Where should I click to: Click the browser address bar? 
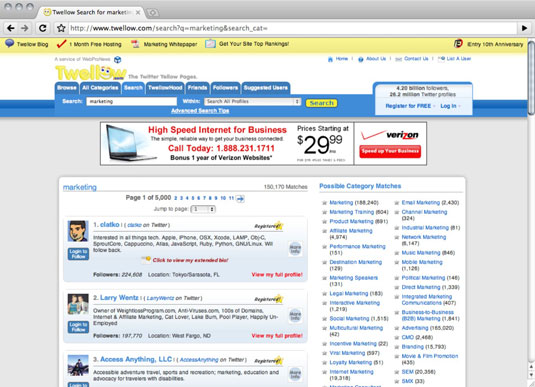pyautogui.click(x=293, y=28)
